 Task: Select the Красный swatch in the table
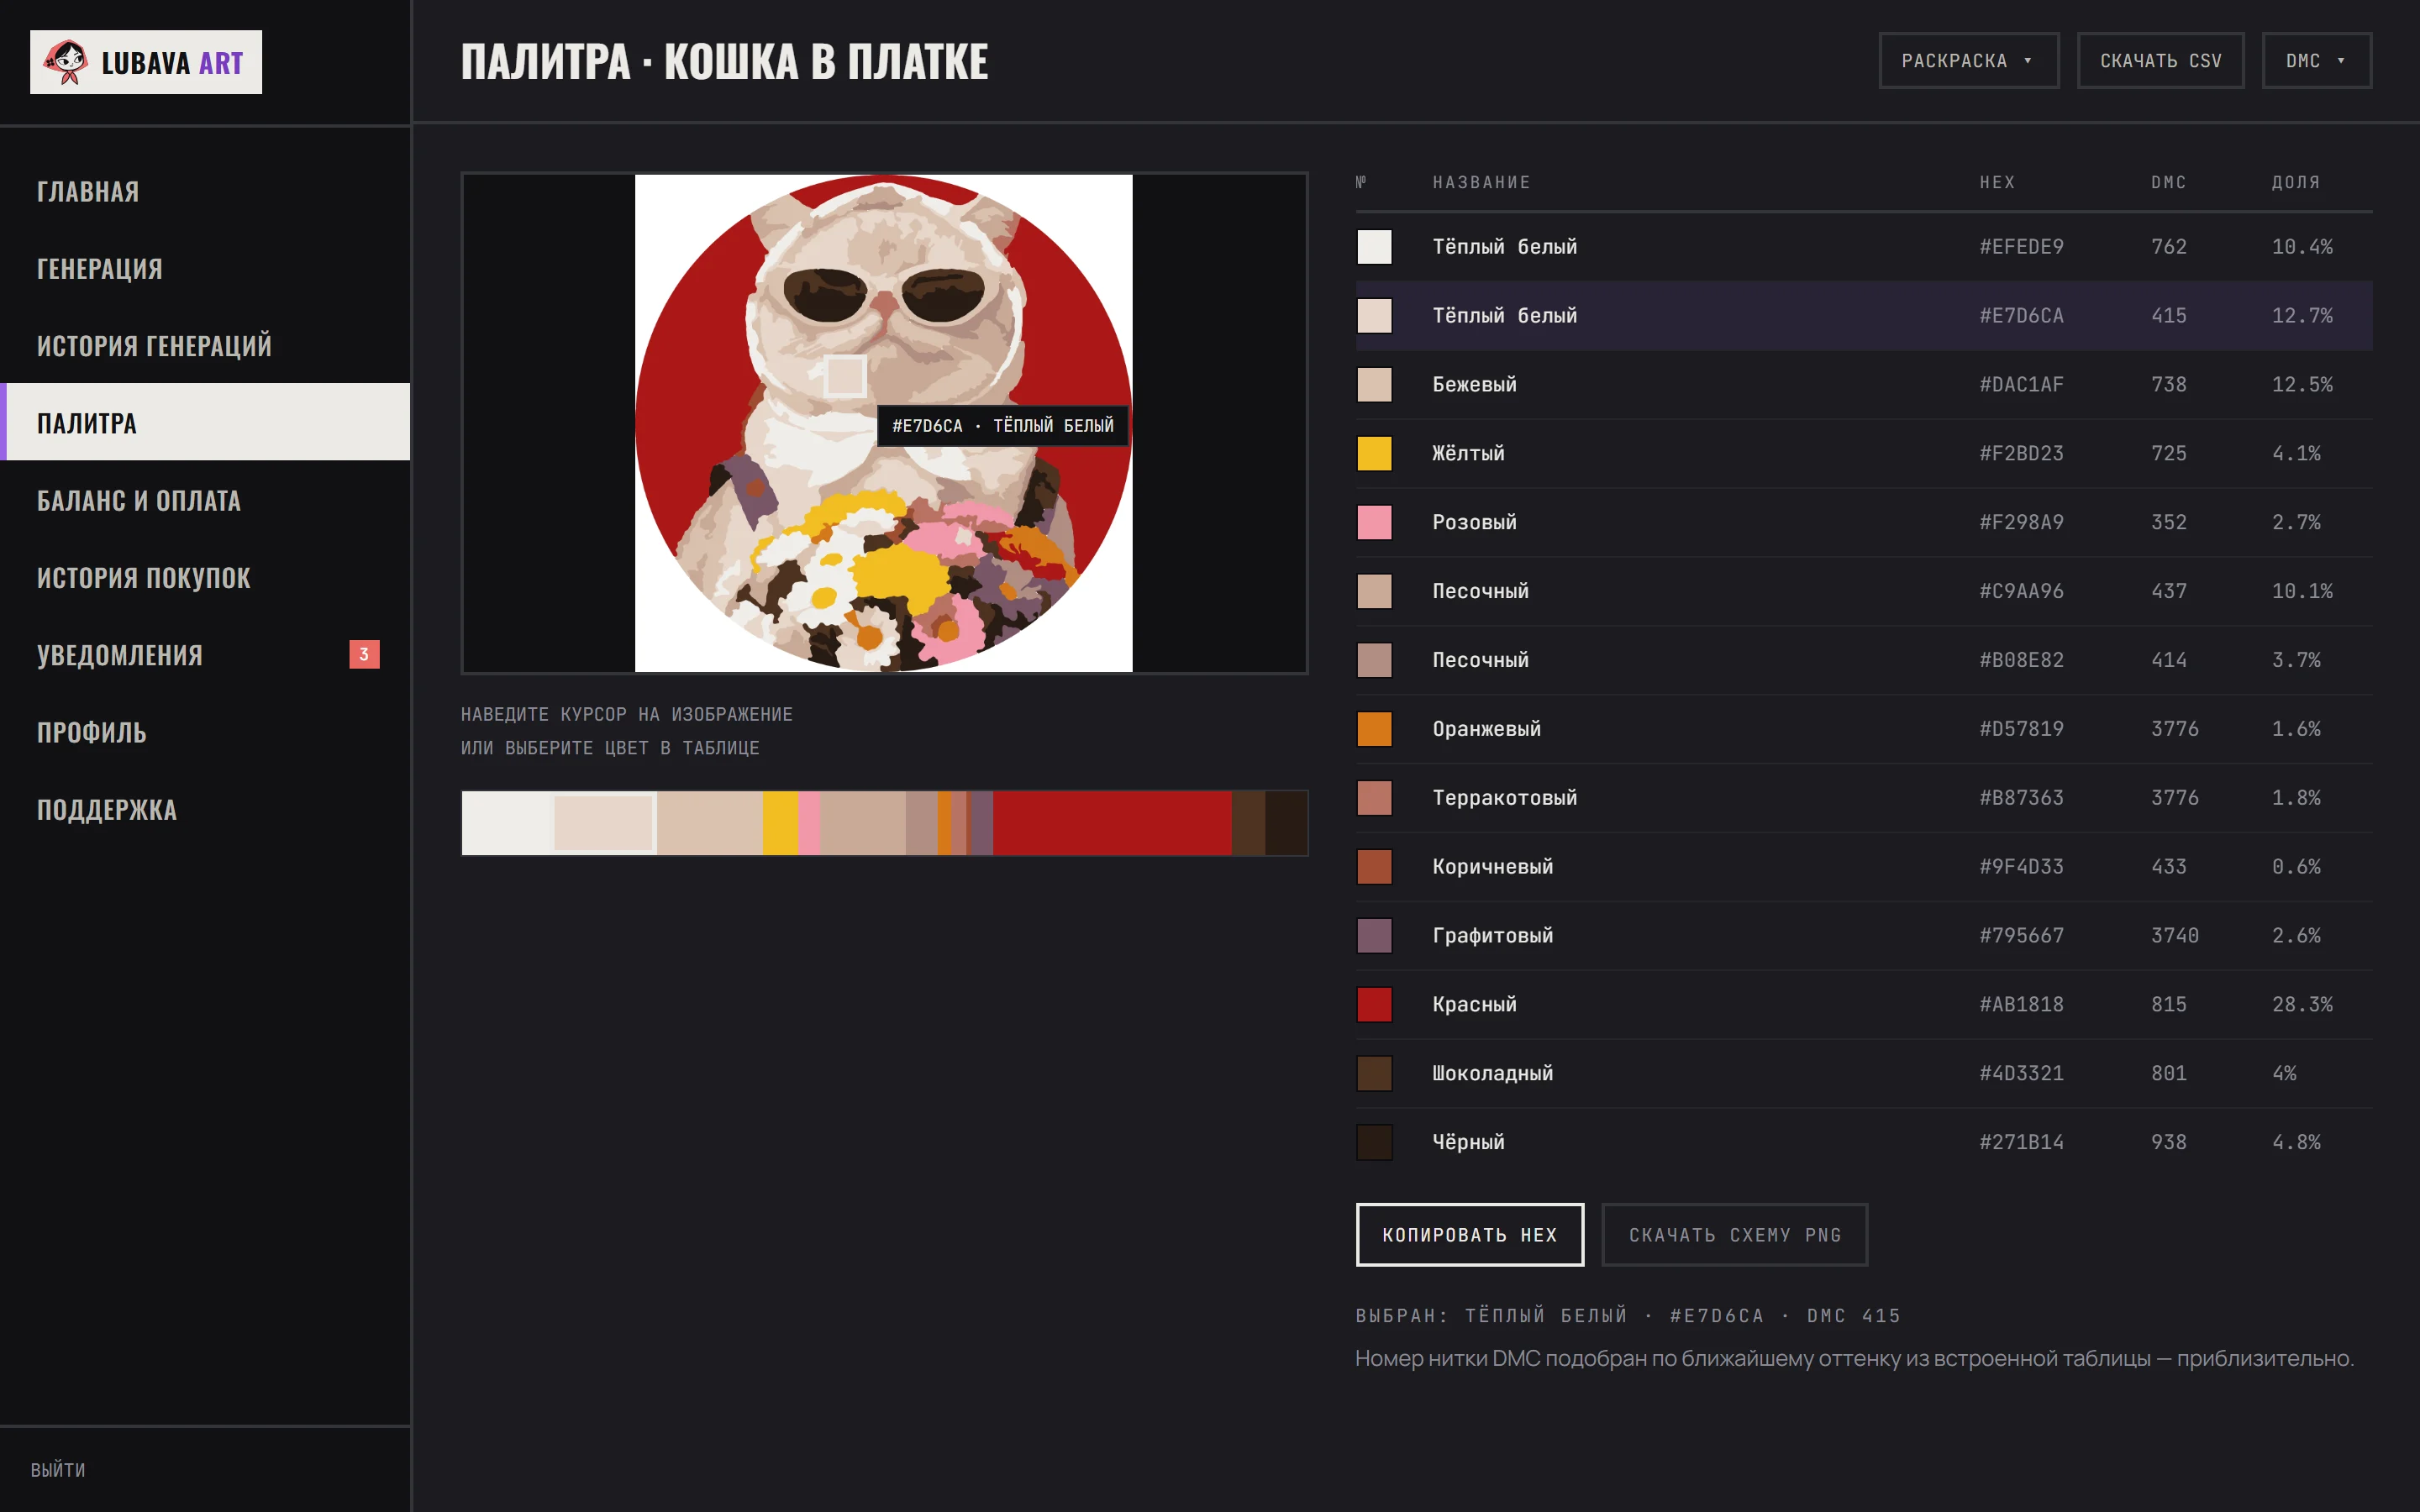click(1374, 1004)
